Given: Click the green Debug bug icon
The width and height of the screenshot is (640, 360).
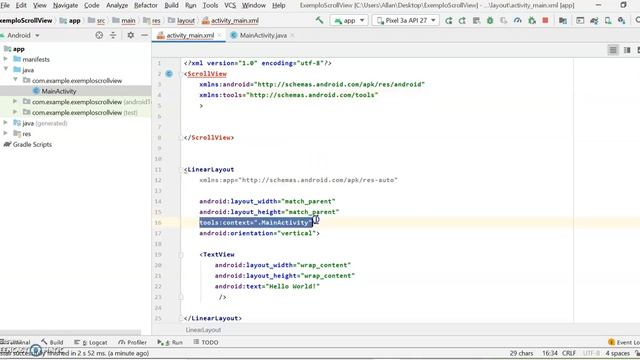Looking at the screenshot, I should [x=490, y=20].
